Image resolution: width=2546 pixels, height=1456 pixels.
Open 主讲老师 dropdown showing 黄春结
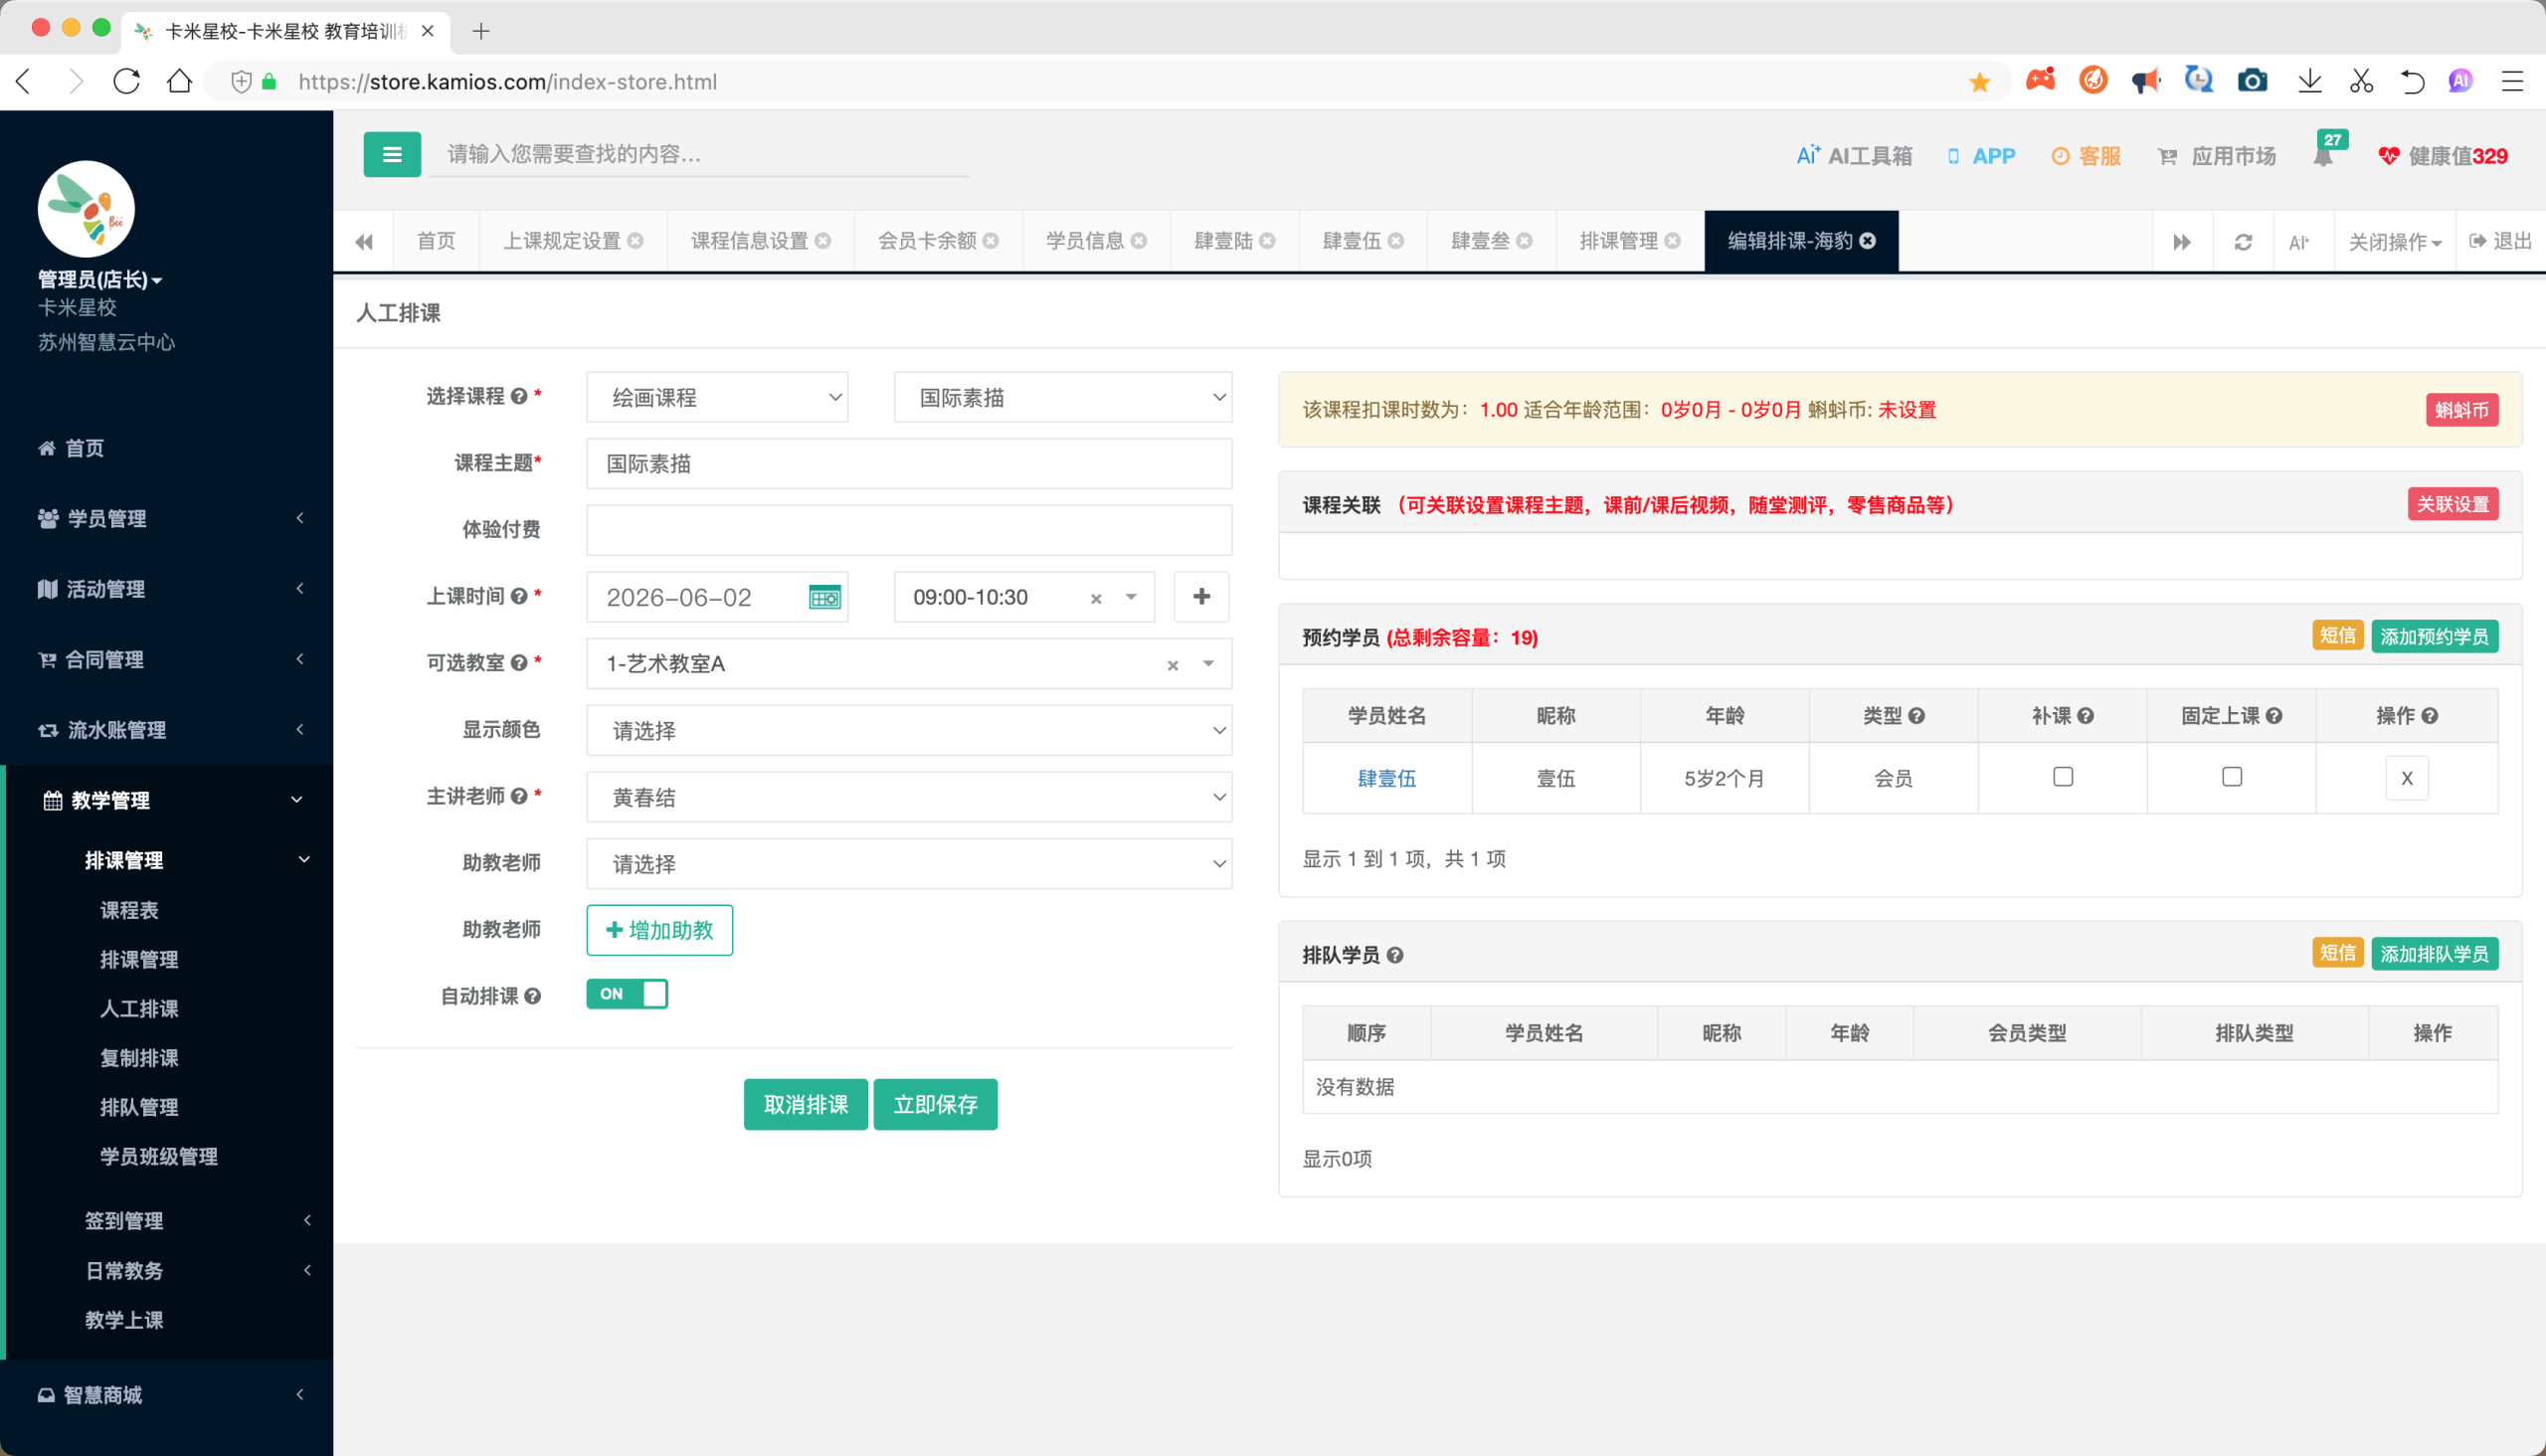click(909, 798)
